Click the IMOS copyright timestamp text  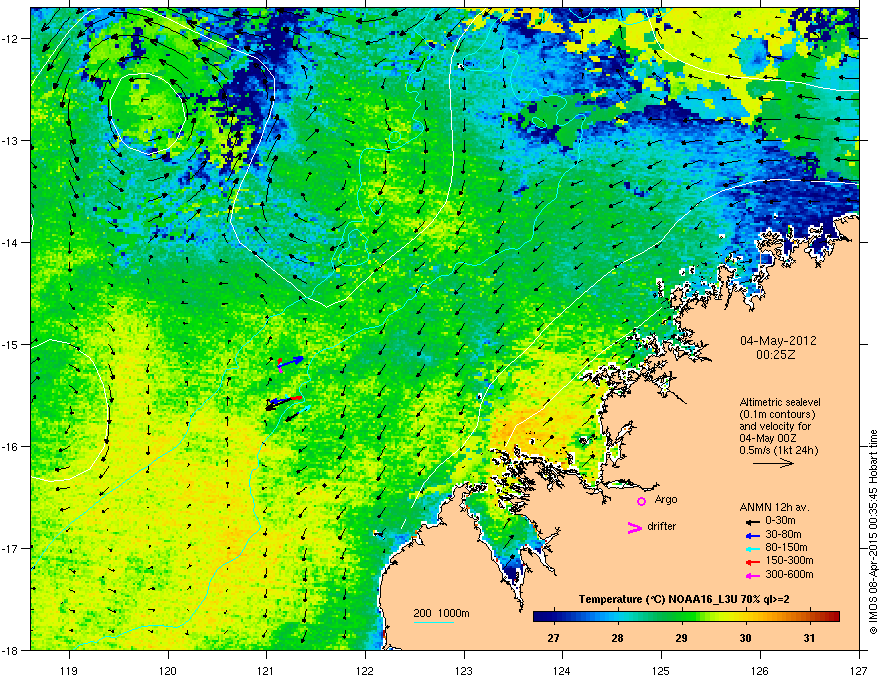coord(873,532)
